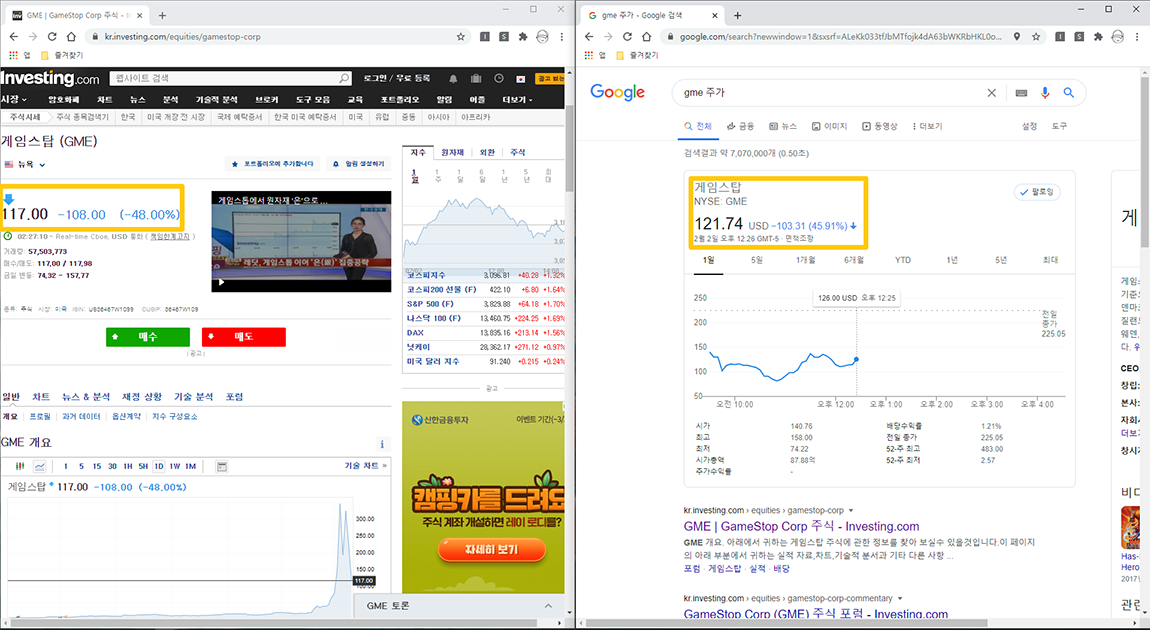
Task: Select 5일 range on Google chart
Action: (x=757, y=260)
